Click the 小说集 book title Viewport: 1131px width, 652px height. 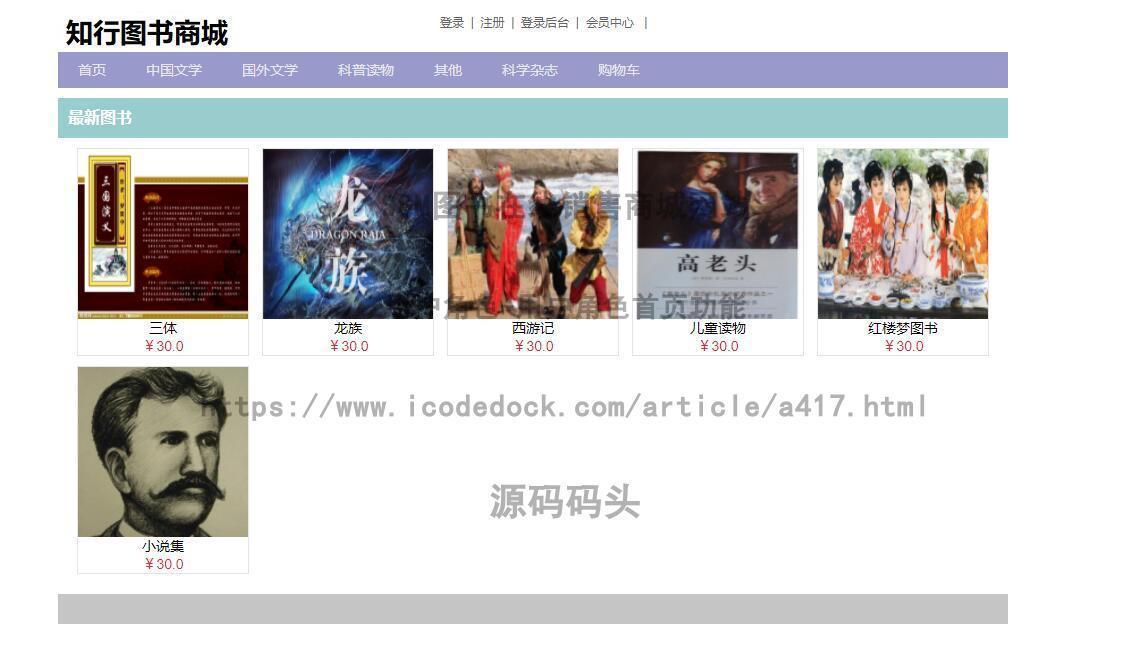coord(163,546)
